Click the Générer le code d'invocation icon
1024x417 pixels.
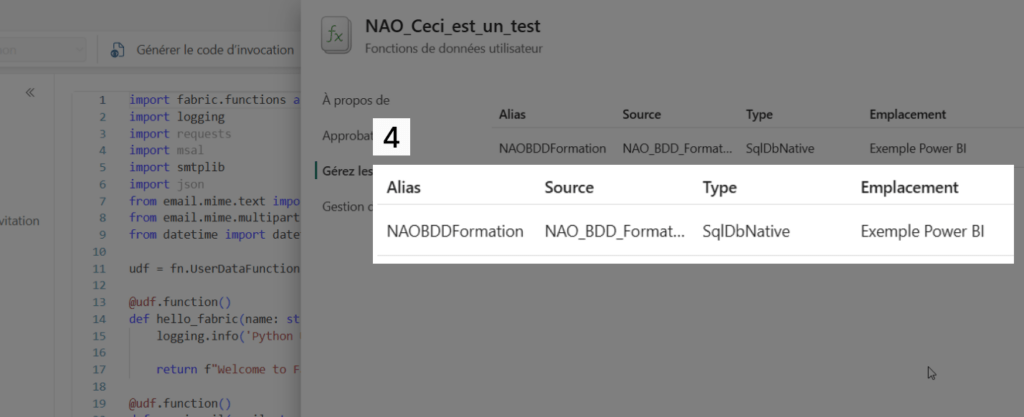pos(117,50)
